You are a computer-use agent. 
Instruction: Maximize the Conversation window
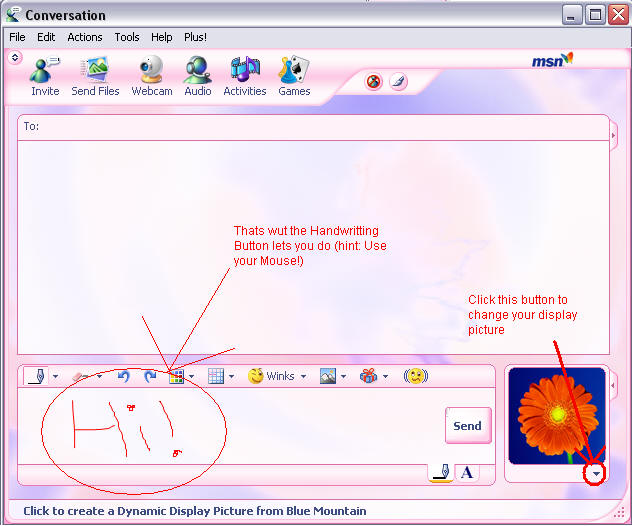pyautogui.click(x=595, y=15)
